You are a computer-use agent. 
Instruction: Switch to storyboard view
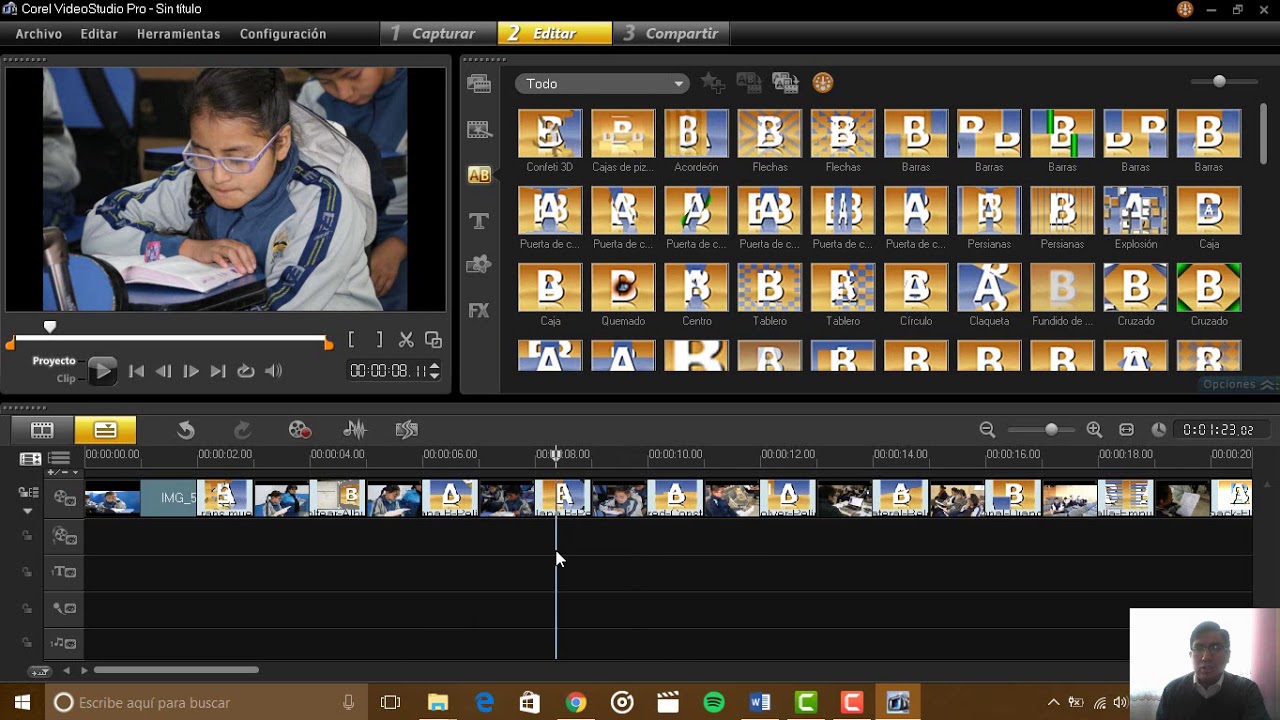[x=42, y=430]
